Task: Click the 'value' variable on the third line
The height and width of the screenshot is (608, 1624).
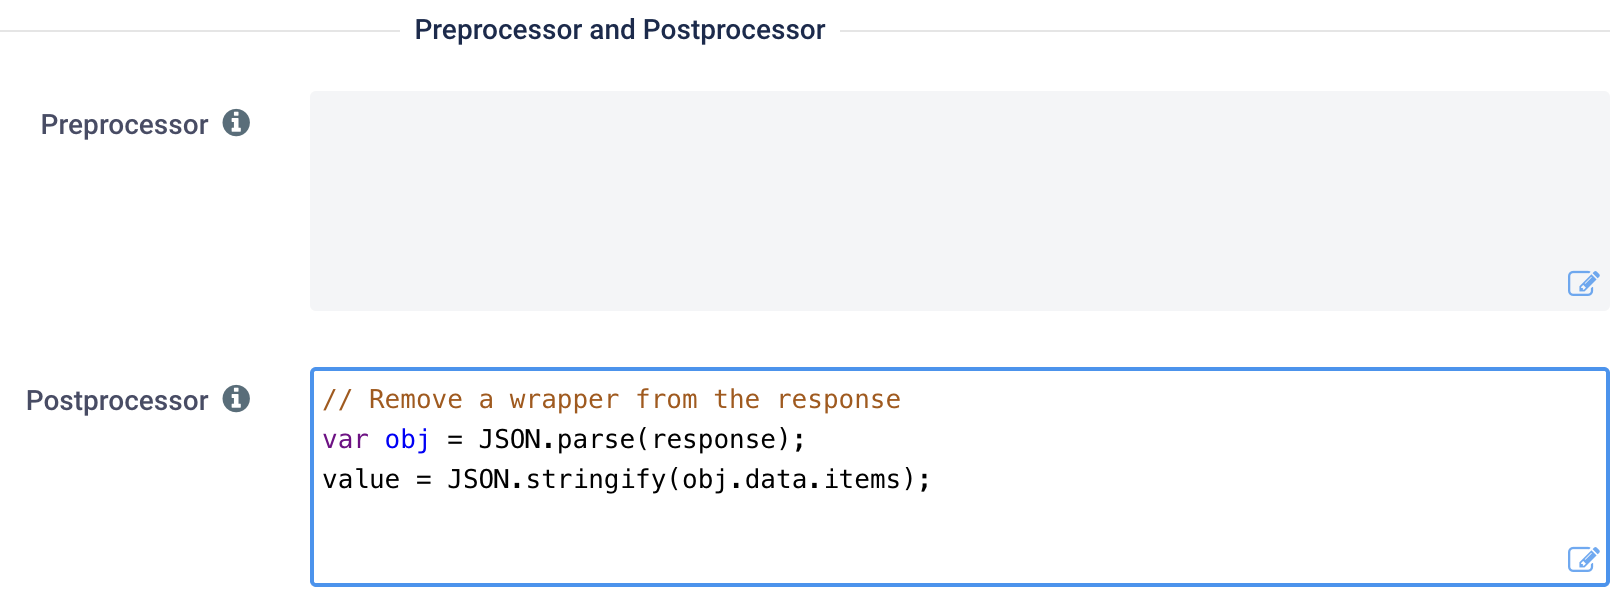Action: 360,479
